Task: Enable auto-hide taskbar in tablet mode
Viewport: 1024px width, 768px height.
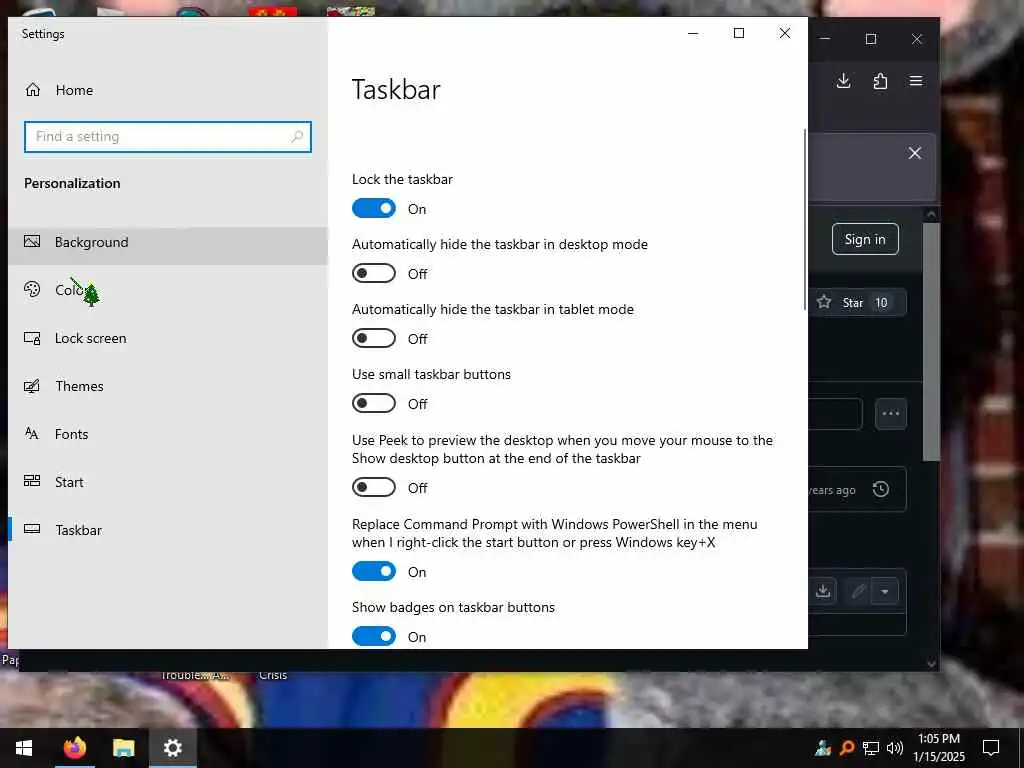Action: pyautogui.click(x=374, y=338)
